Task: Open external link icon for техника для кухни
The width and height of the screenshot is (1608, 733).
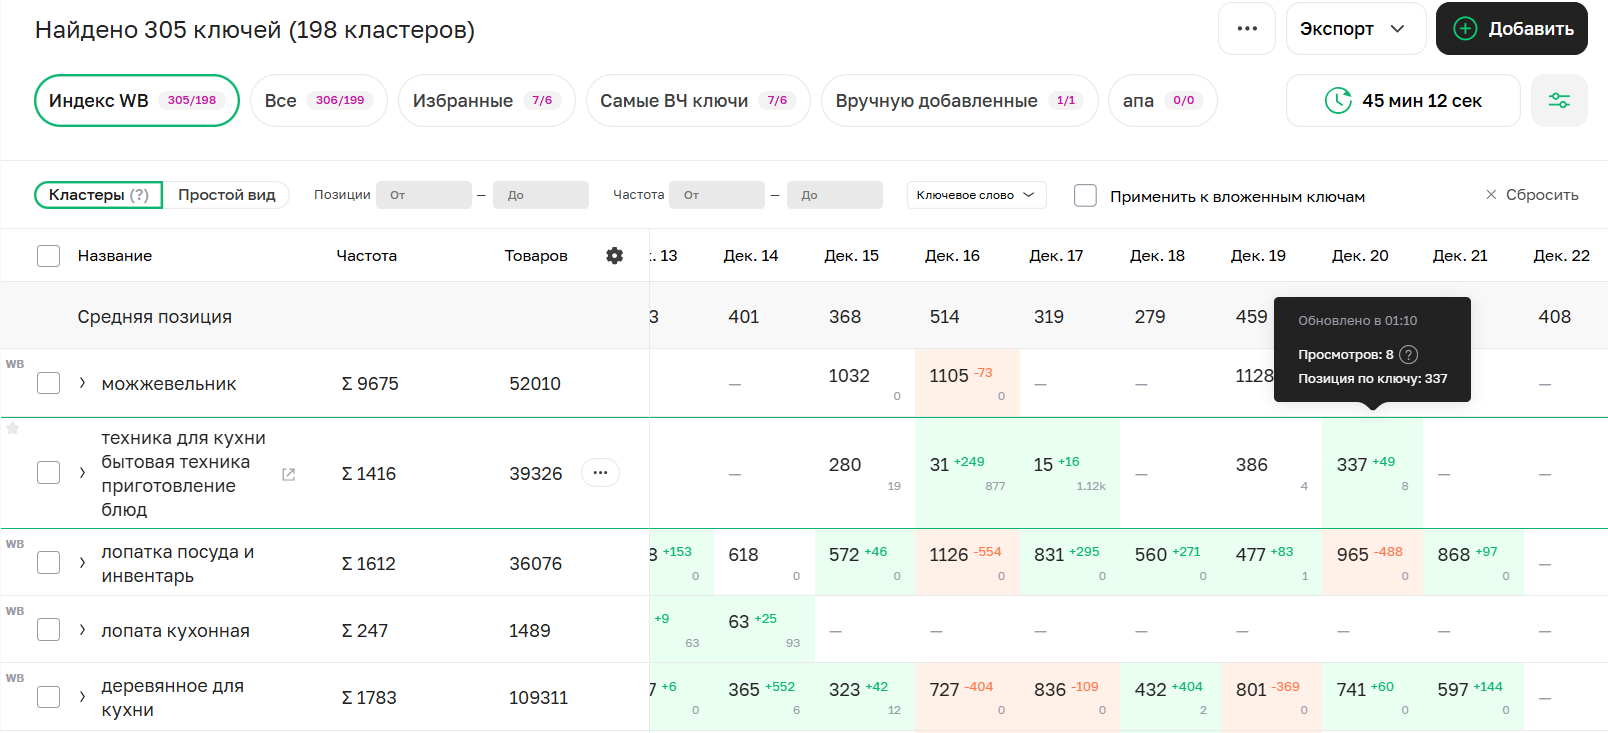Action: click(288, 474)
